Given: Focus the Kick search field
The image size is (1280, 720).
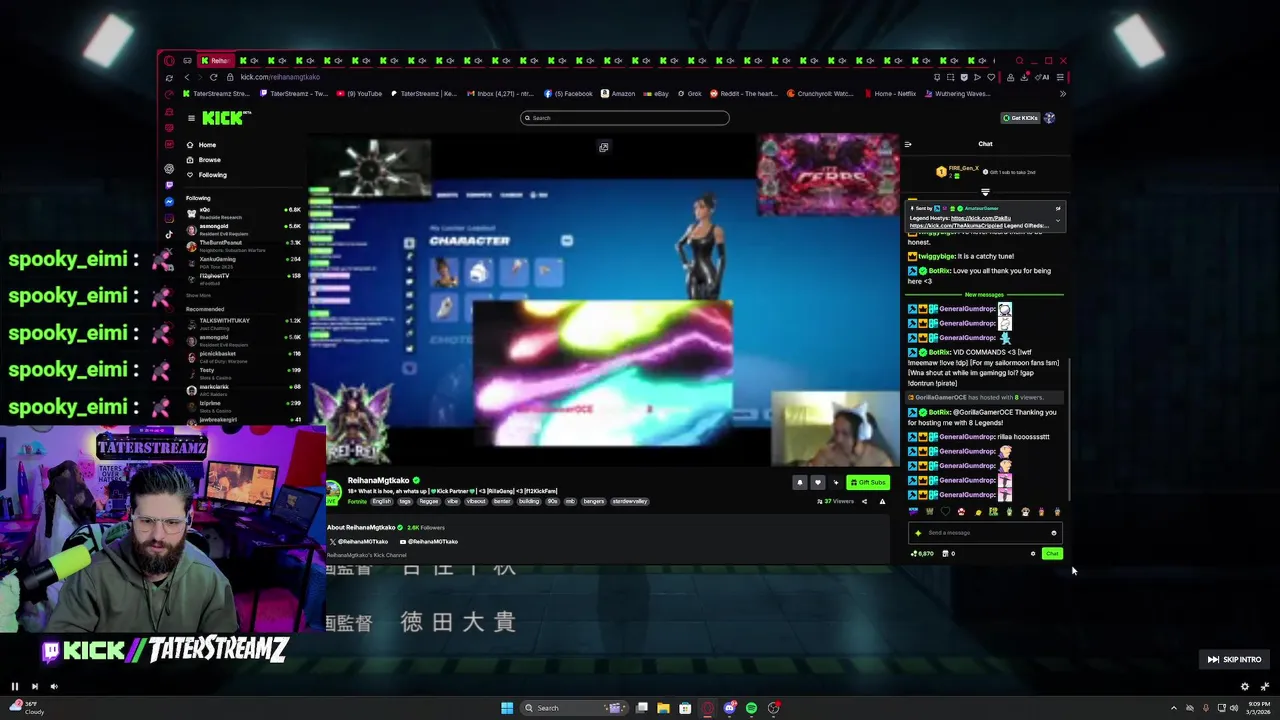Looking at the screenshot, I should point(625,118).
